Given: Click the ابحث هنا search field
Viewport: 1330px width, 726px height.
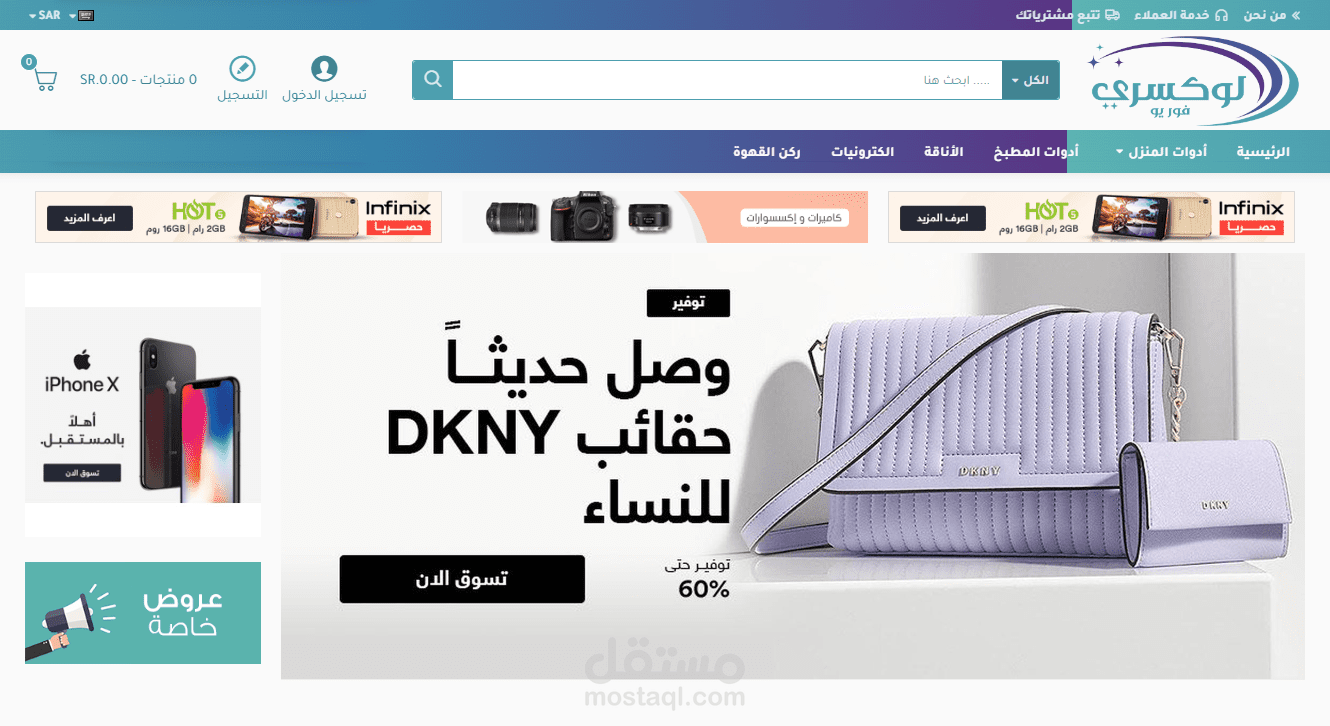Looking at the screenshot, I should [727, 80].
